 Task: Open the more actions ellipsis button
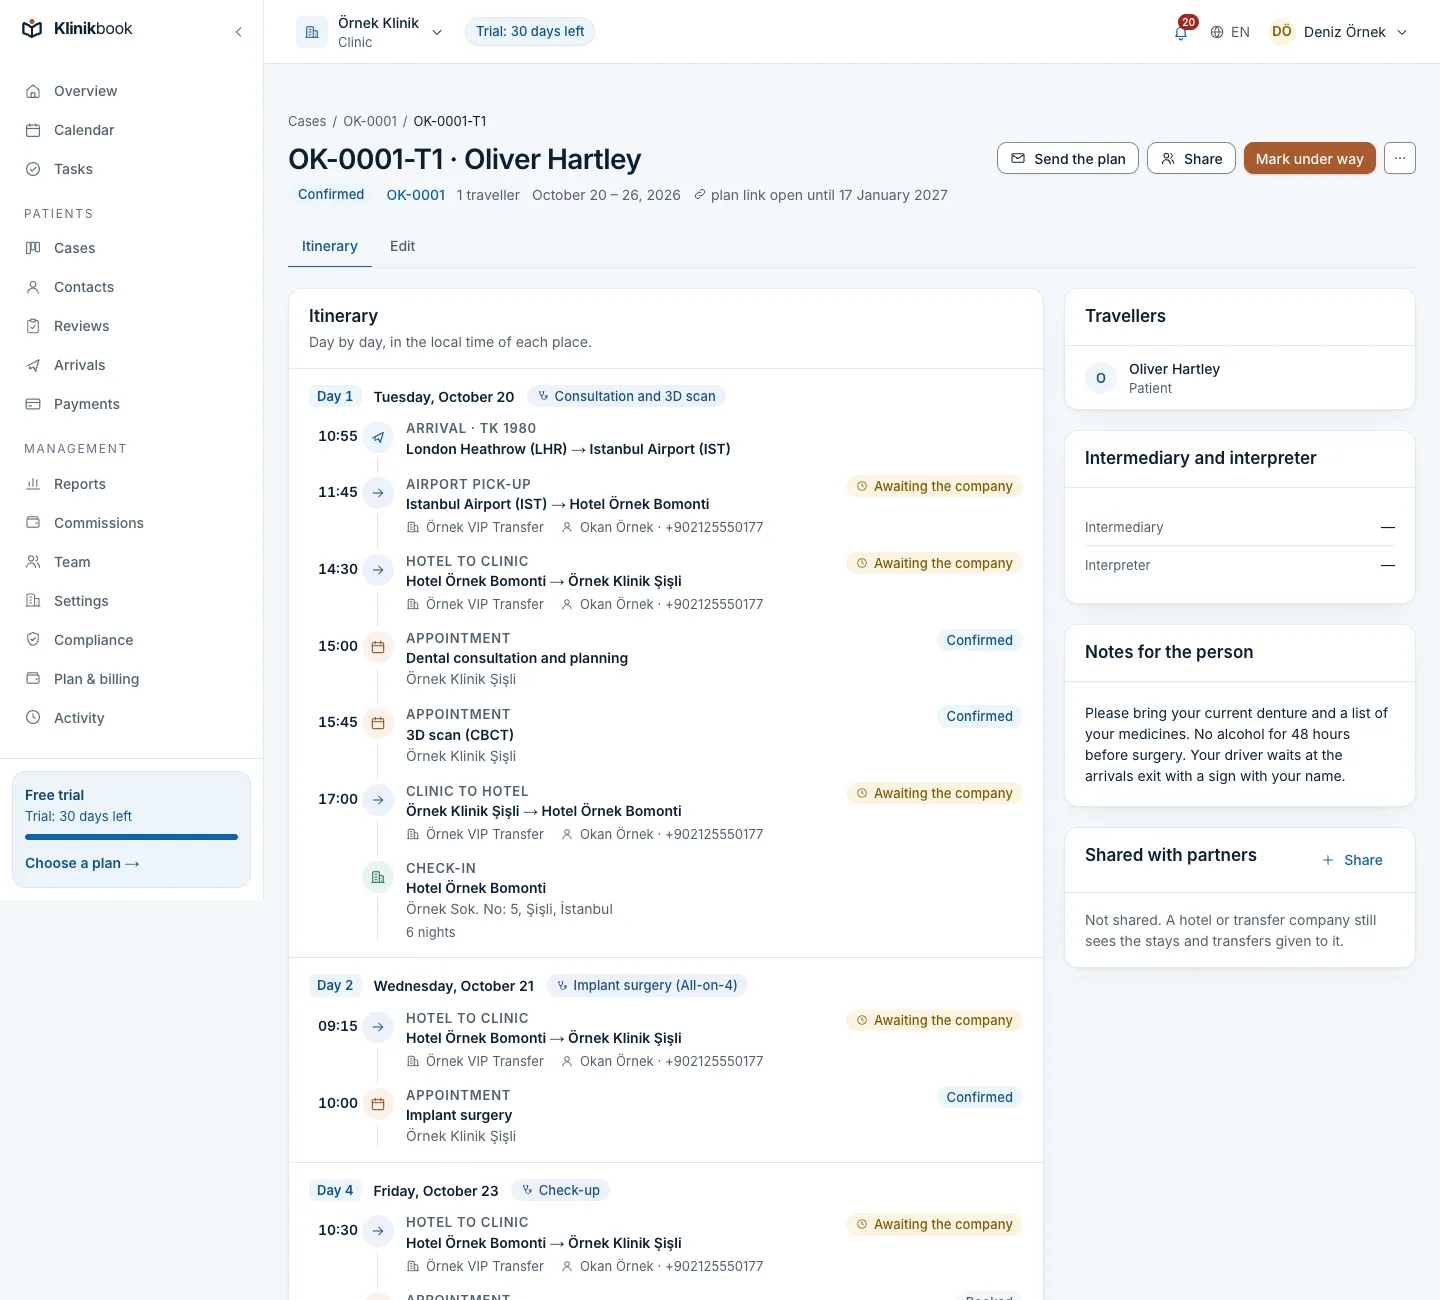pyautogui.click(x=1400, y=158)
